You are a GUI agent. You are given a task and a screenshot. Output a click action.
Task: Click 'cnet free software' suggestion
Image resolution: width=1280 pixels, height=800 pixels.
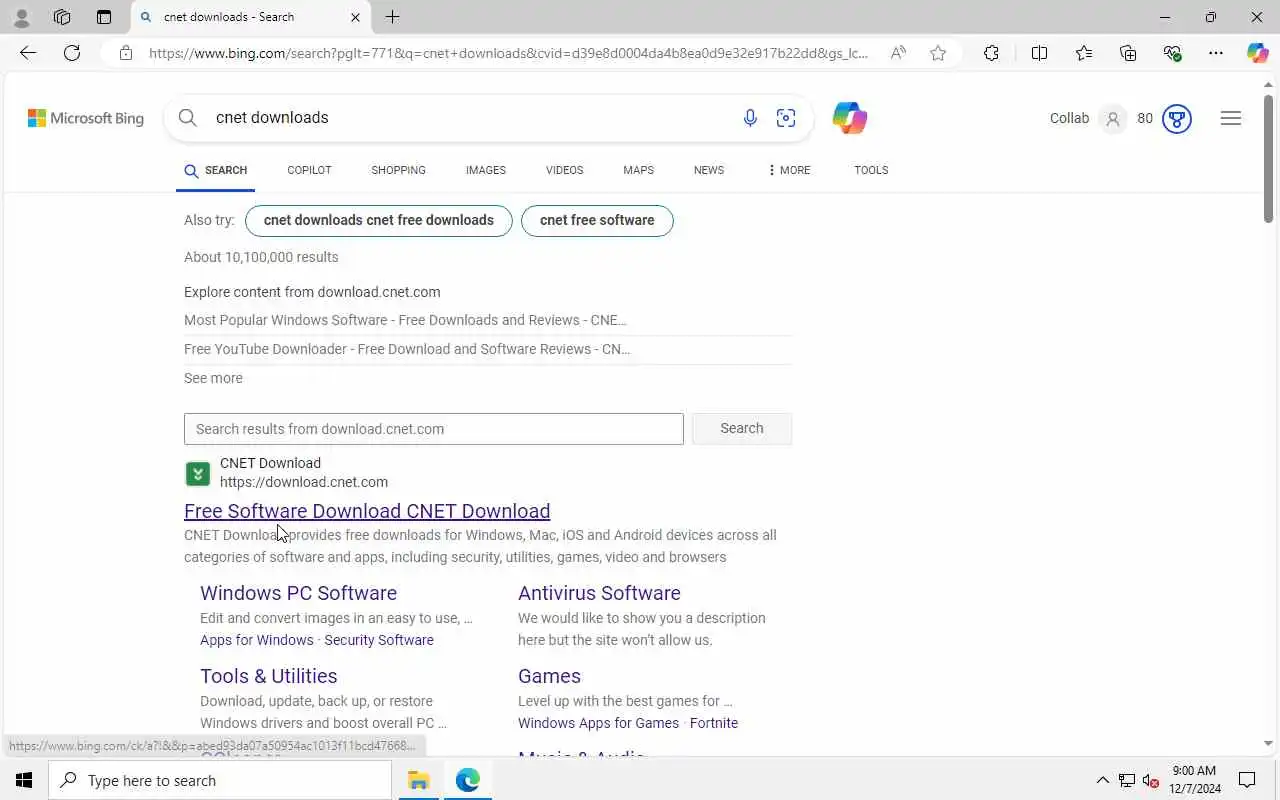(597, 221)
